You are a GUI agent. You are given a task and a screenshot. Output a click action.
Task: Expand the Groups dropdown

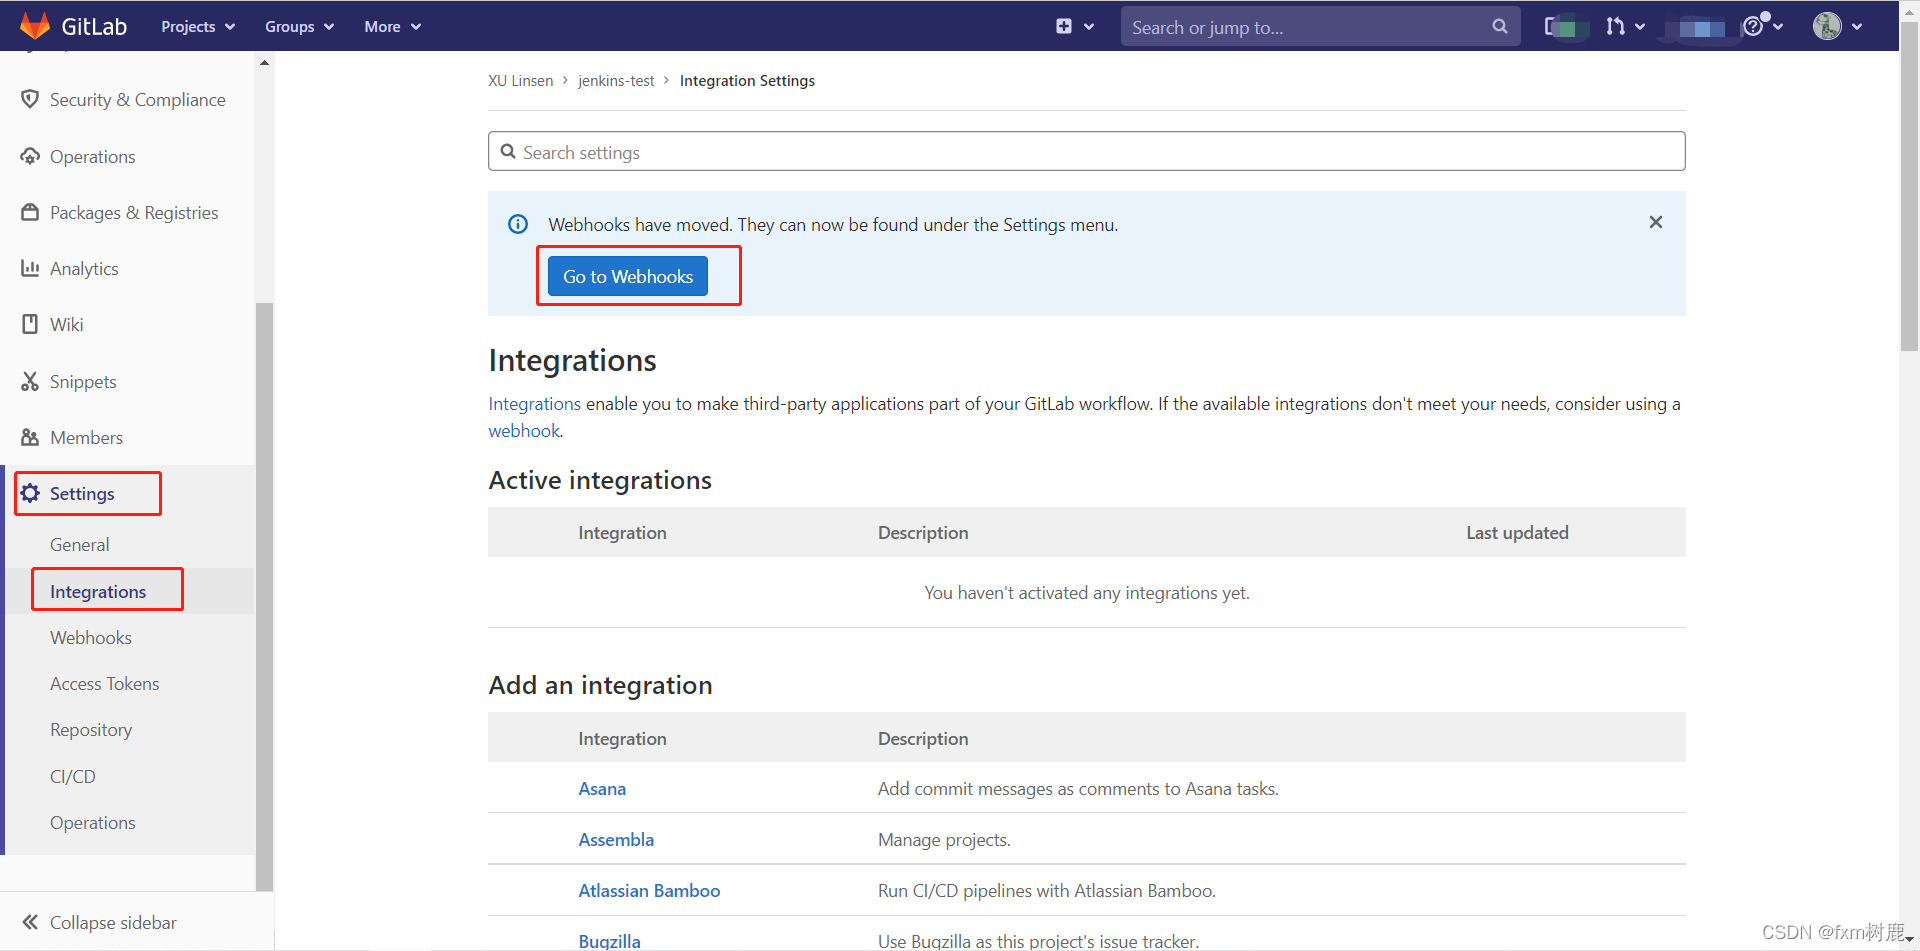click(x=299, y=27)
